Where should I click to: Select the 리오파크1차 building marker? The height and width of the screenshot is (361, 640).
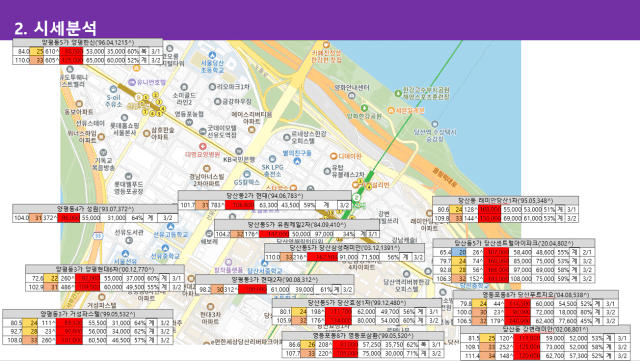[212, 87]
